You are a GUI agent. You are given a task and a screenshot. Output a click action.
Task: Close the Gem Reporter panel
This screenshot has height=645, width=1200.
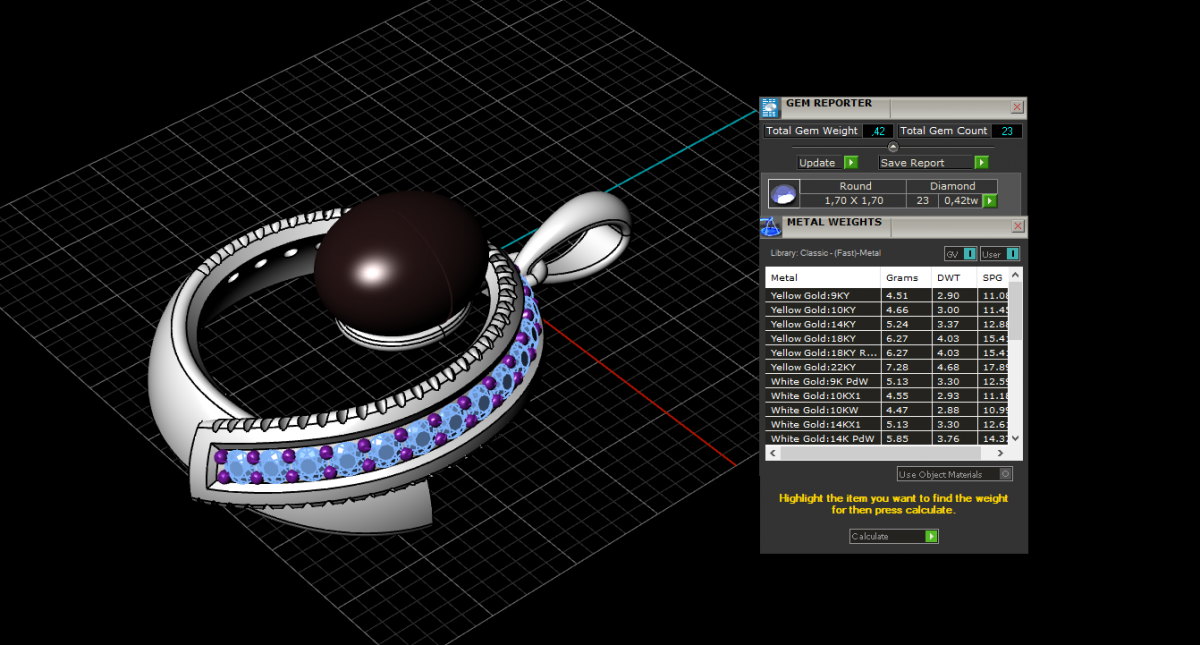1017,107
